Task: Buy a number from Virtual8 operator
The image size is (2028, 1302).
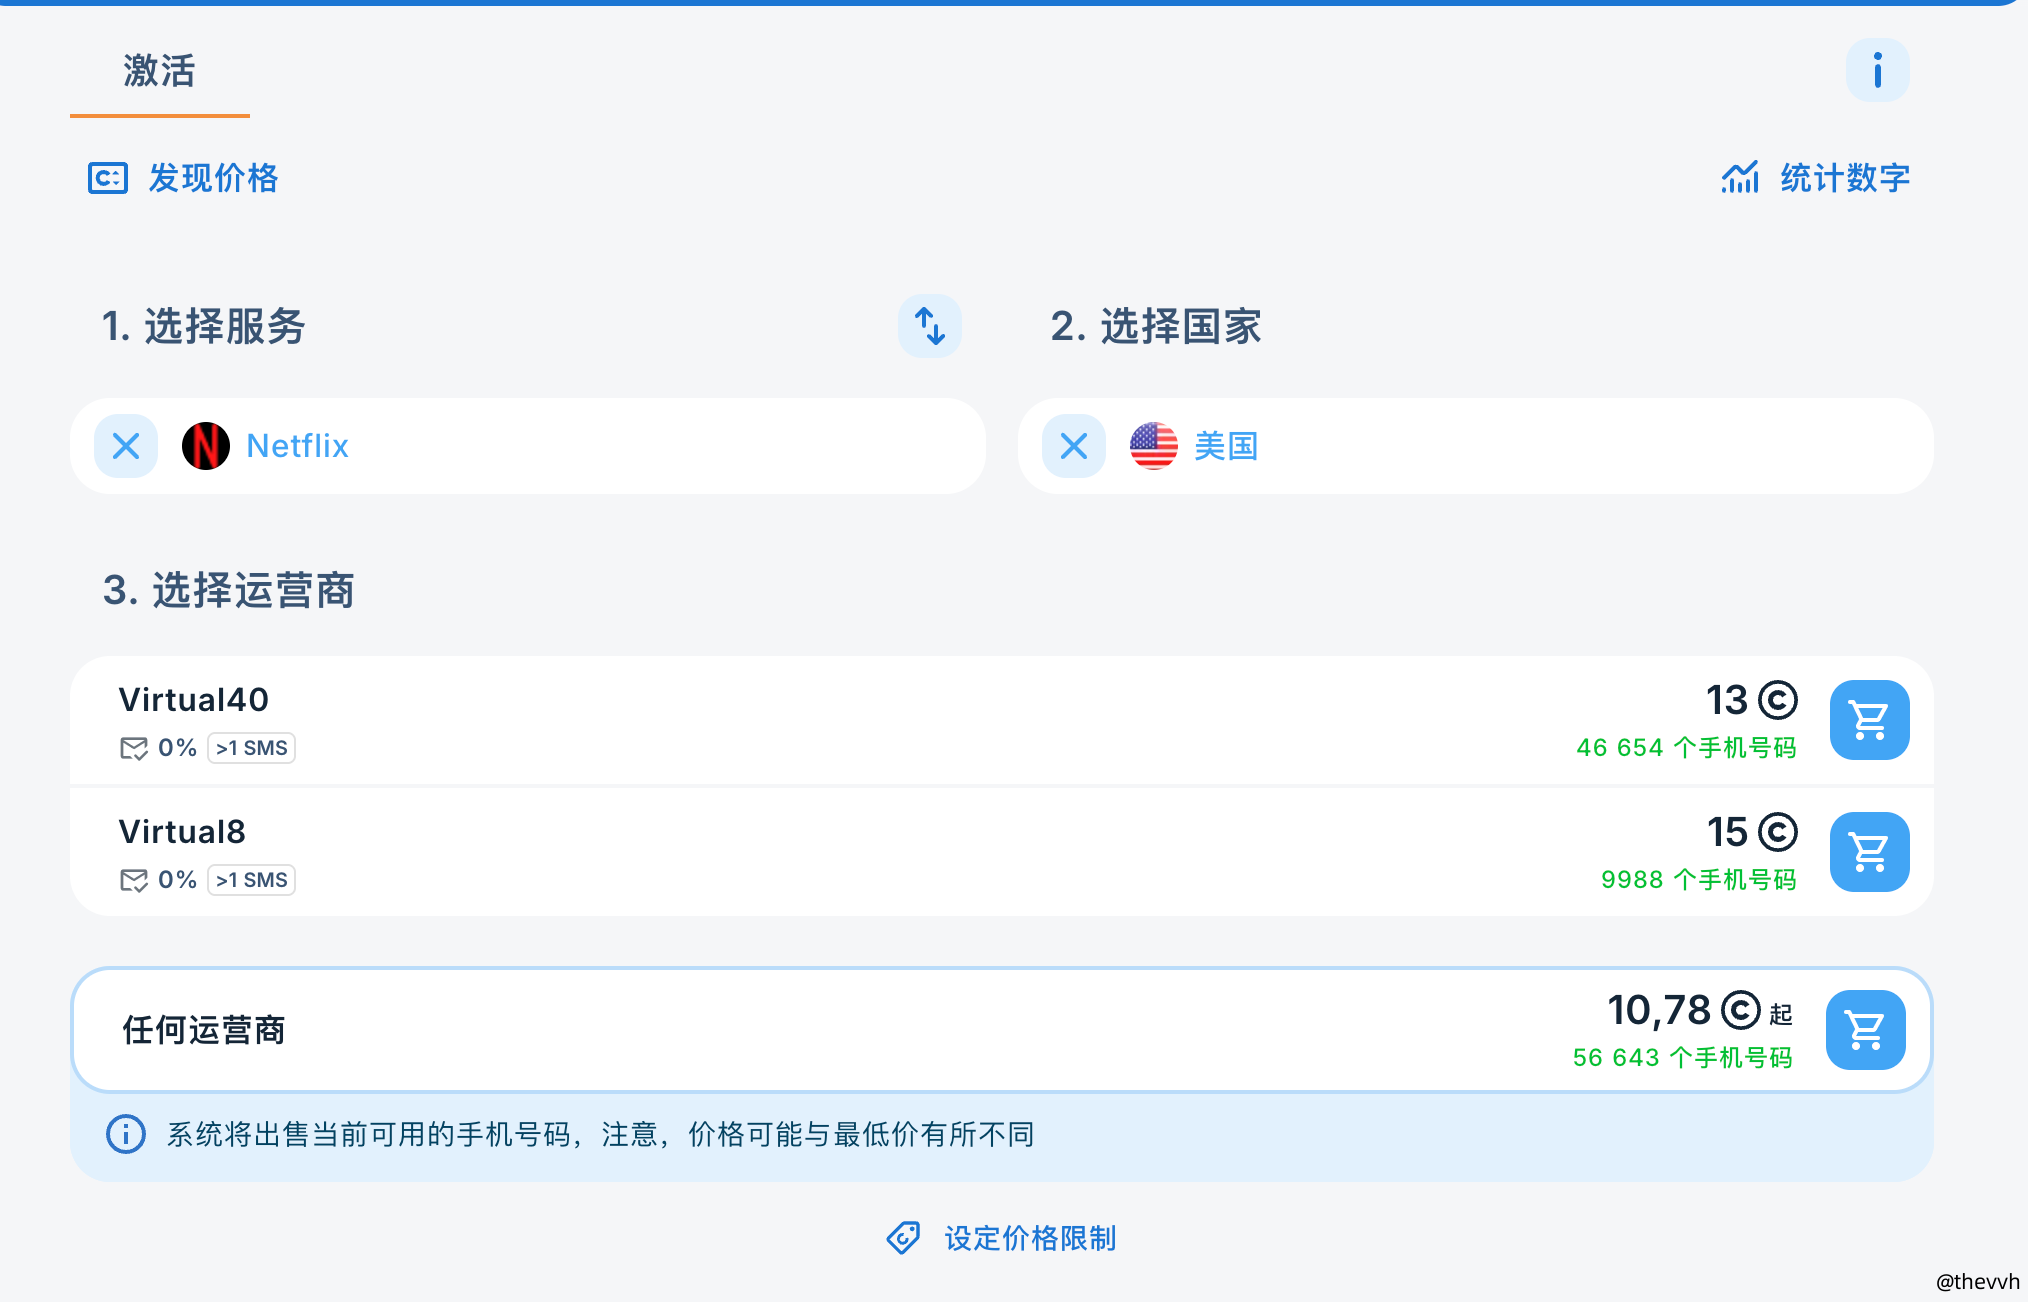Action: coord(1869,852)
